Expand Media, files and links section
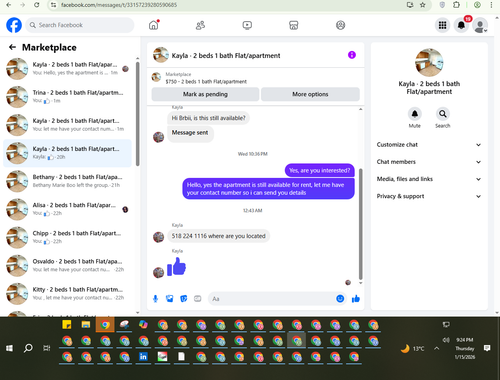 point(429,179)
